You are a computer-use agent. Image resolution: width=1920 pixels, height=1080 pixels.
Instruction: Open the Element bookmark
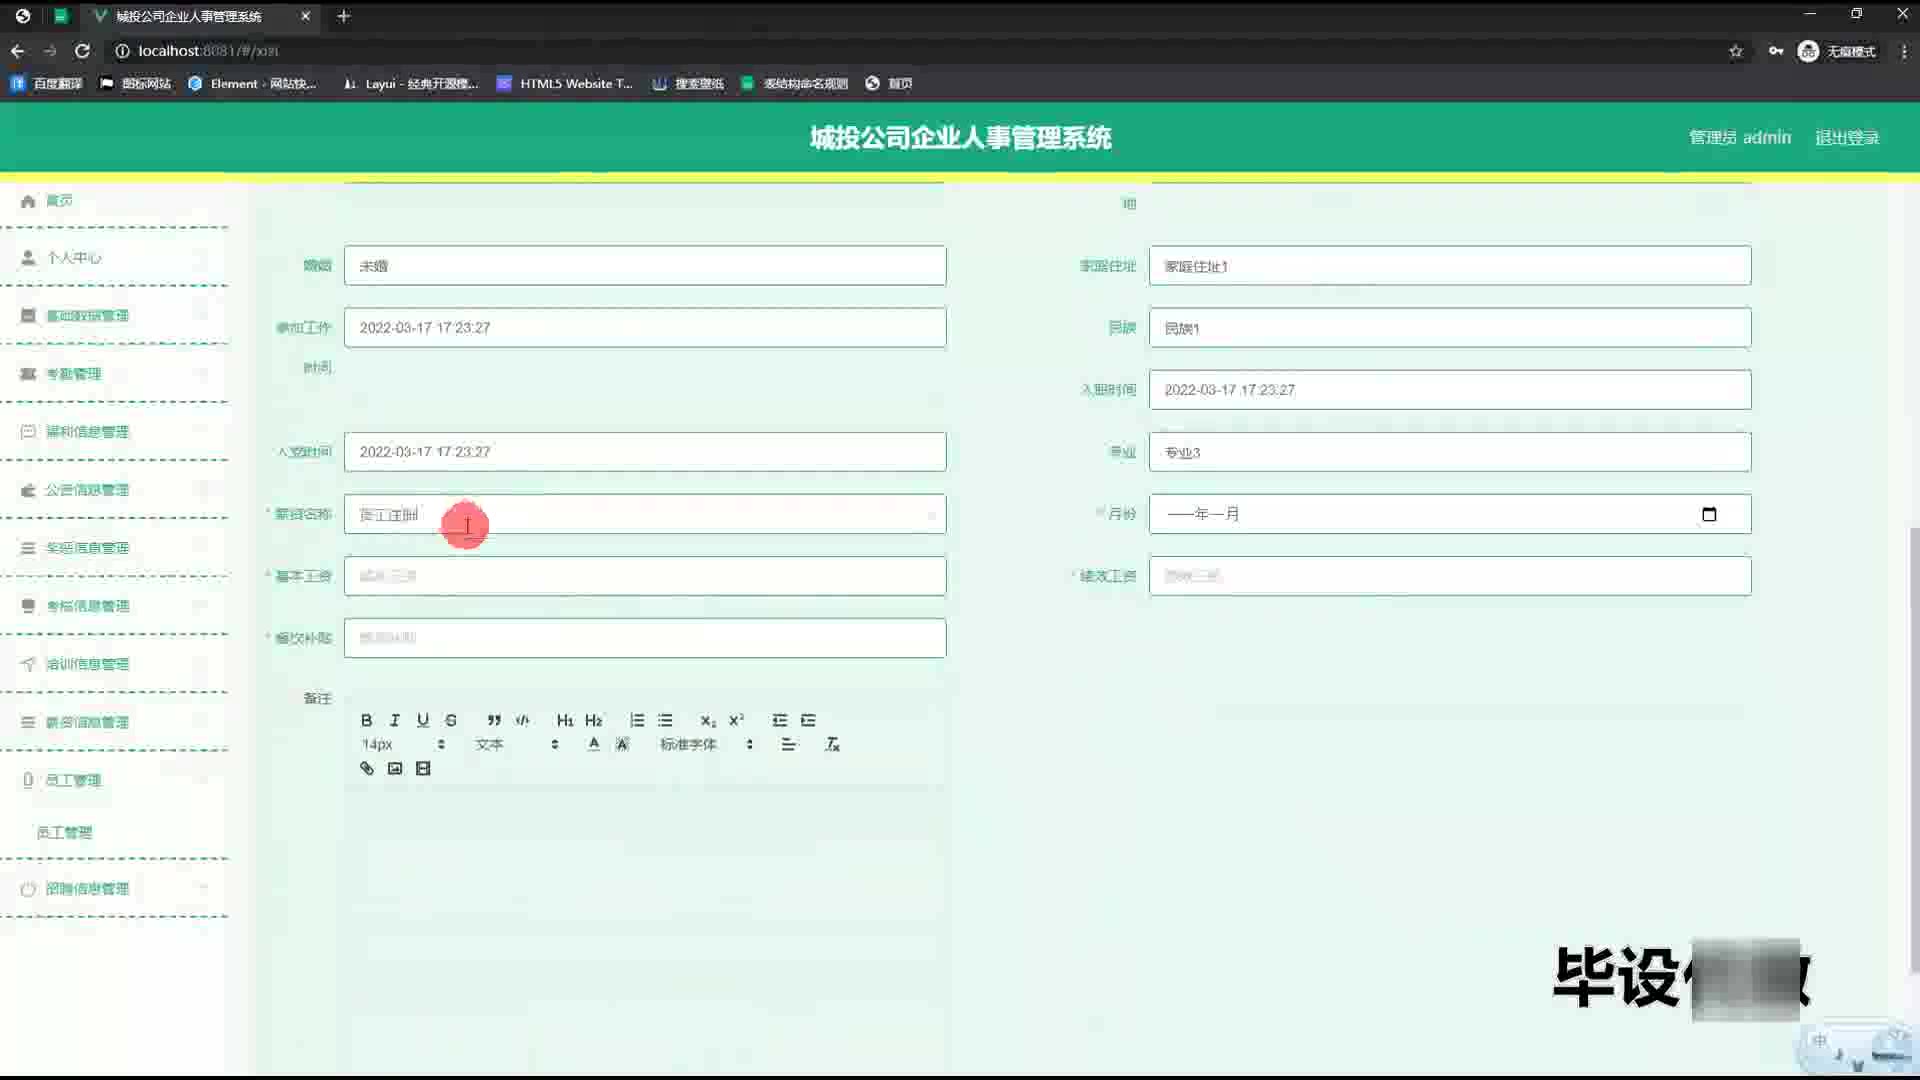click(253, 83)
